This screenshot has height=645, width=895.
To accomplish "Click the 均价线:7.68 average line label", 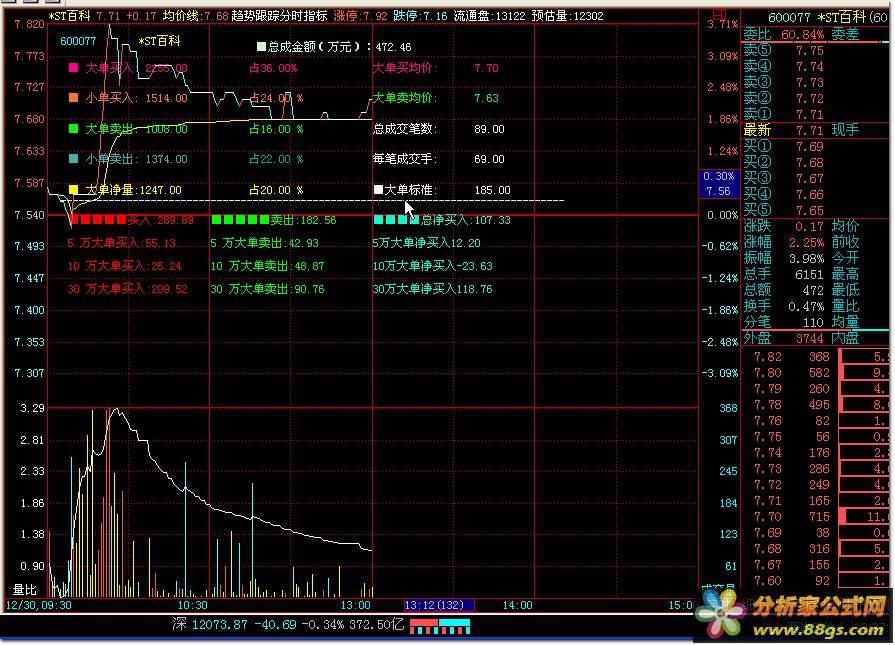I will (195, 16).
